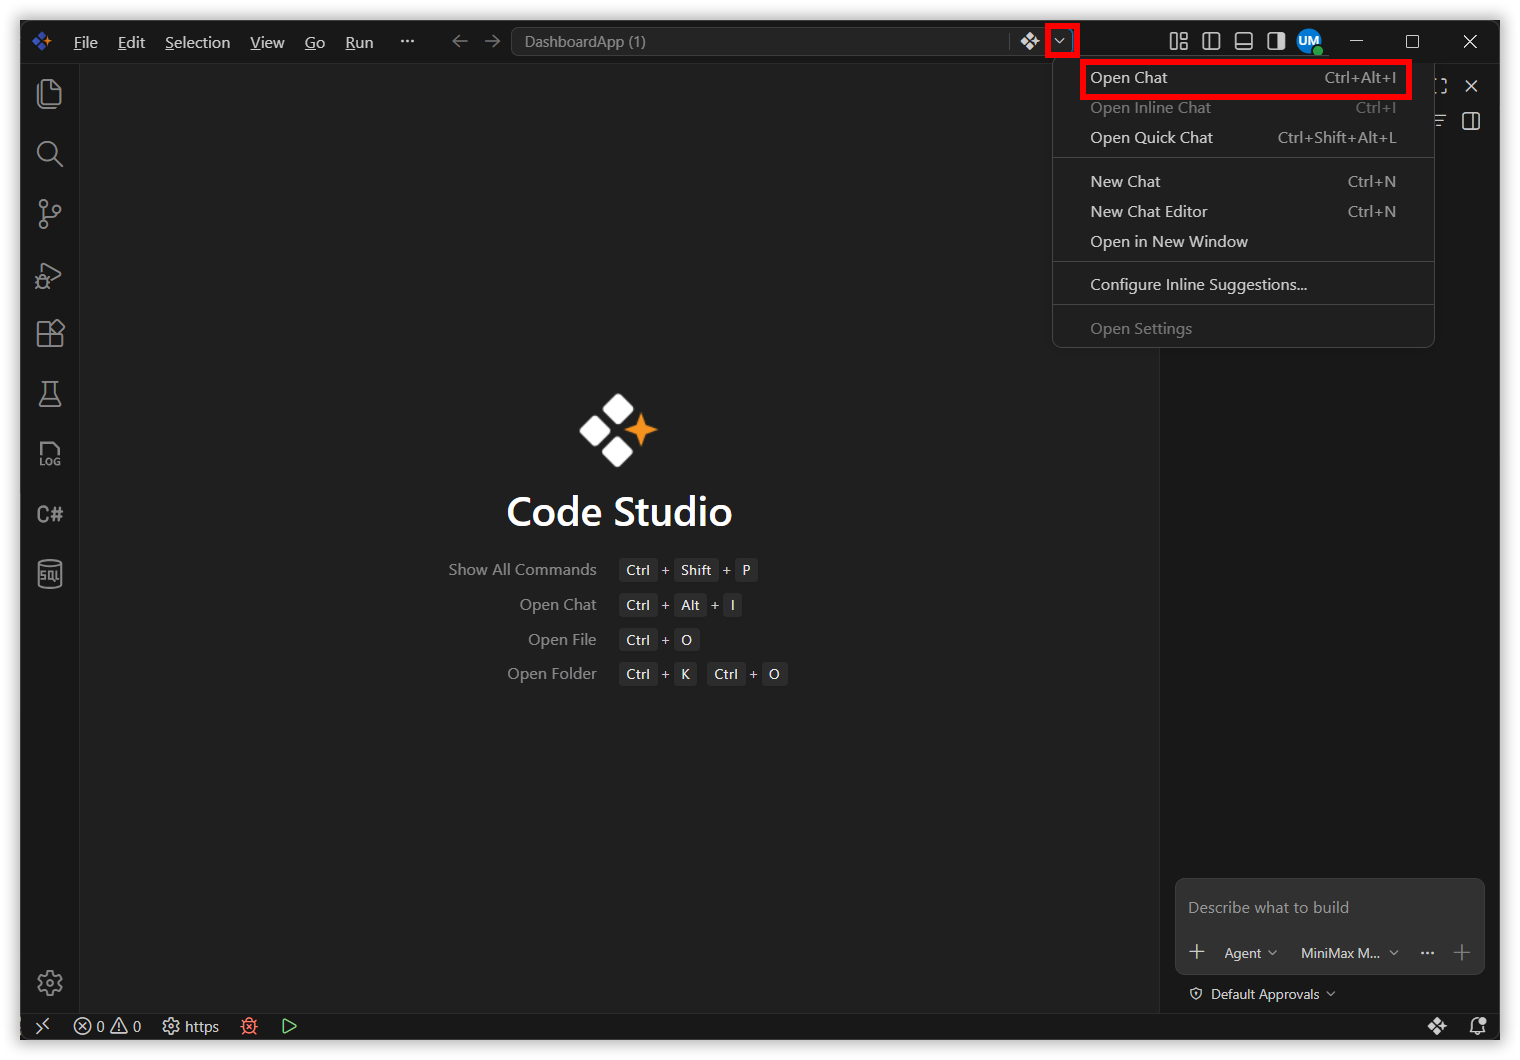Select Configure Inline Suggestions...
The image size is (1520, 1060).
[x=1243, y=285]
